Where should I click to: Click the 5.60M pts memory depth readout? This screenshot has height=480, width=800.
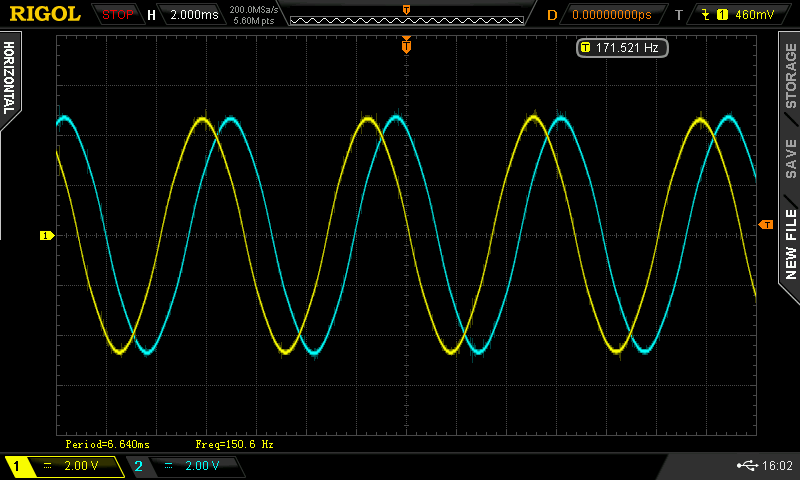tap(254, 21)
